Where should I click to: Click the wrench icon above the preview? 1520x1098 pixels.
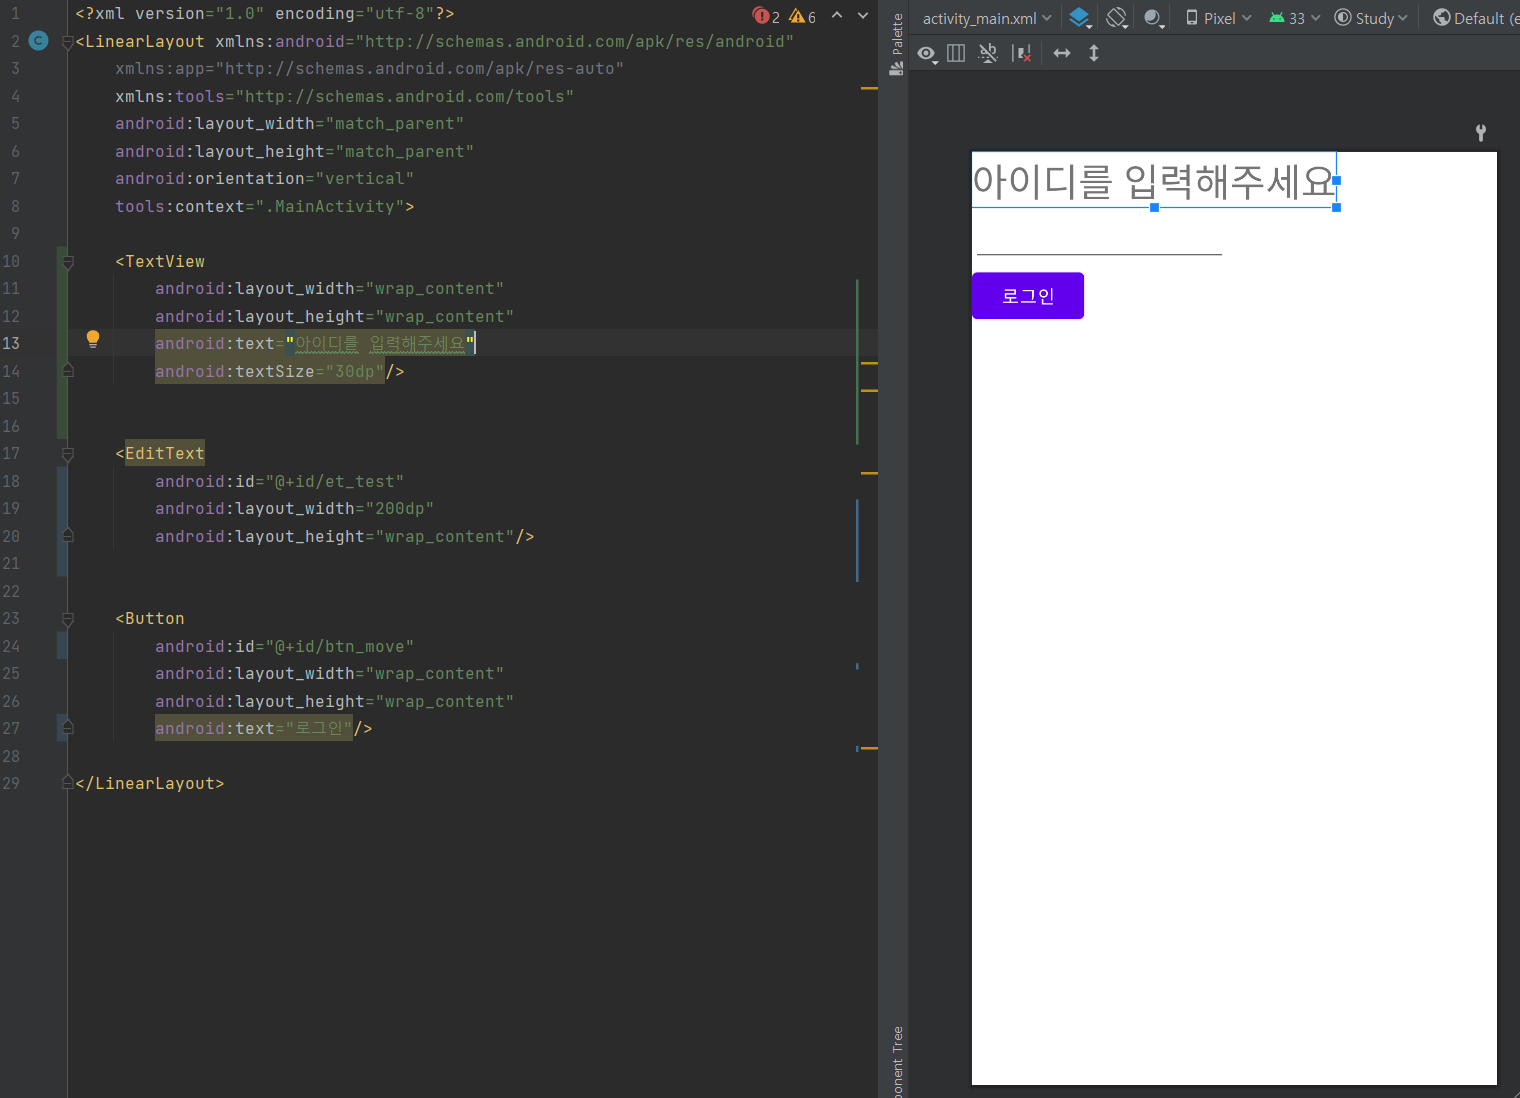1481,132
